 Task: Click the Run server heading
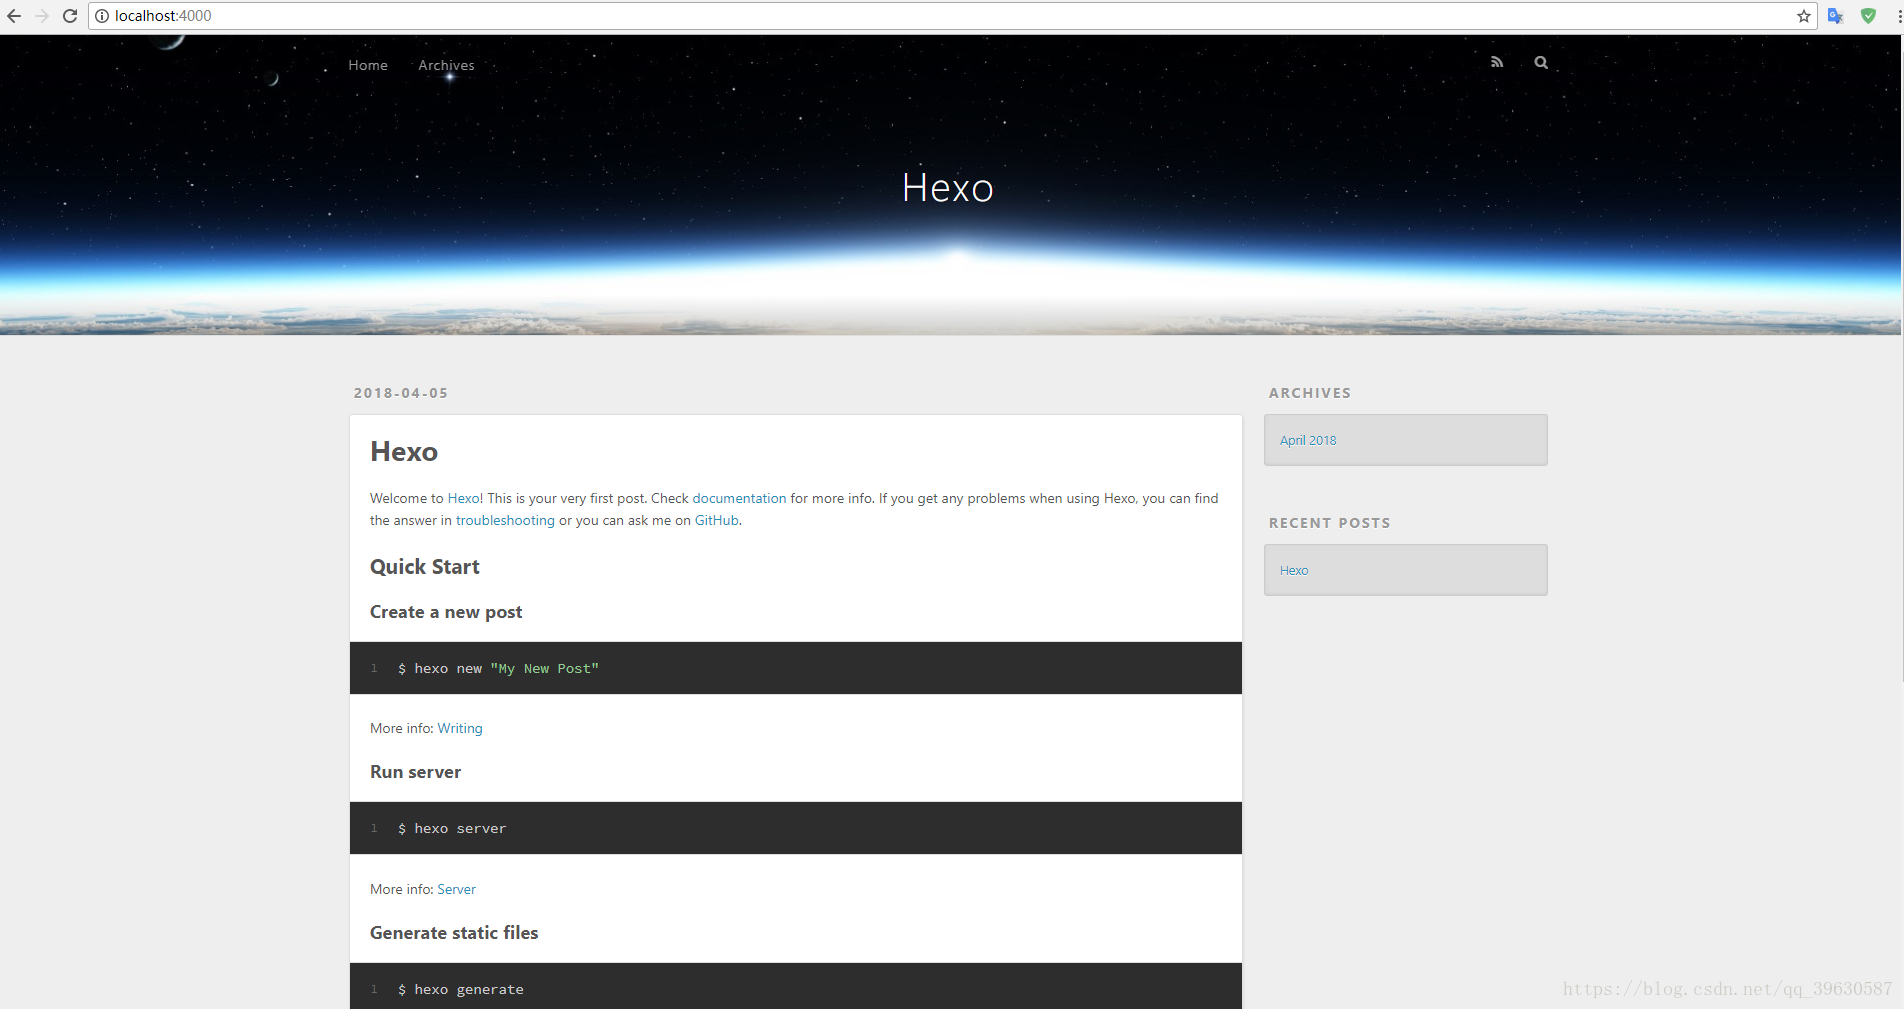pos(415,772)
